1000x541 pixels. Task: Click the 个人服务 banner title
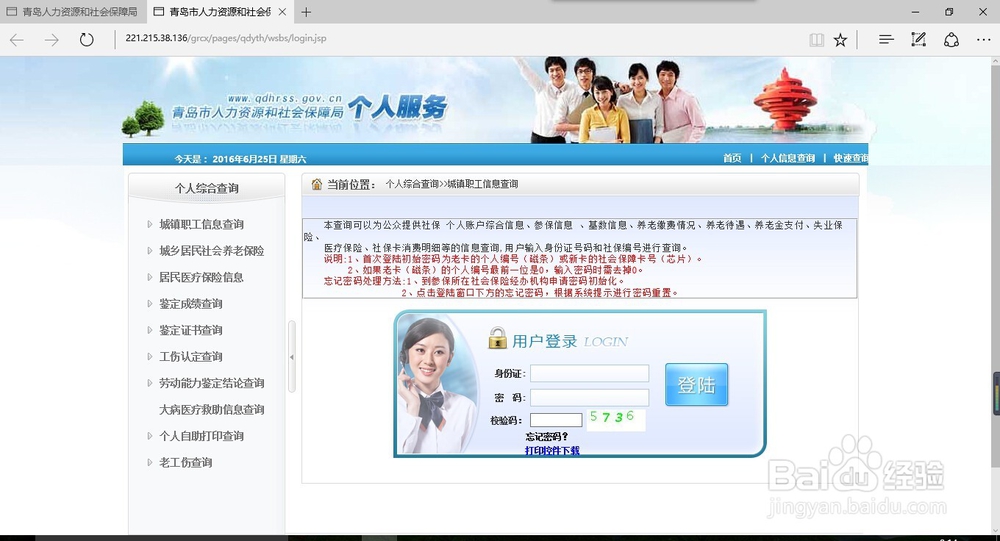point(397,107)
